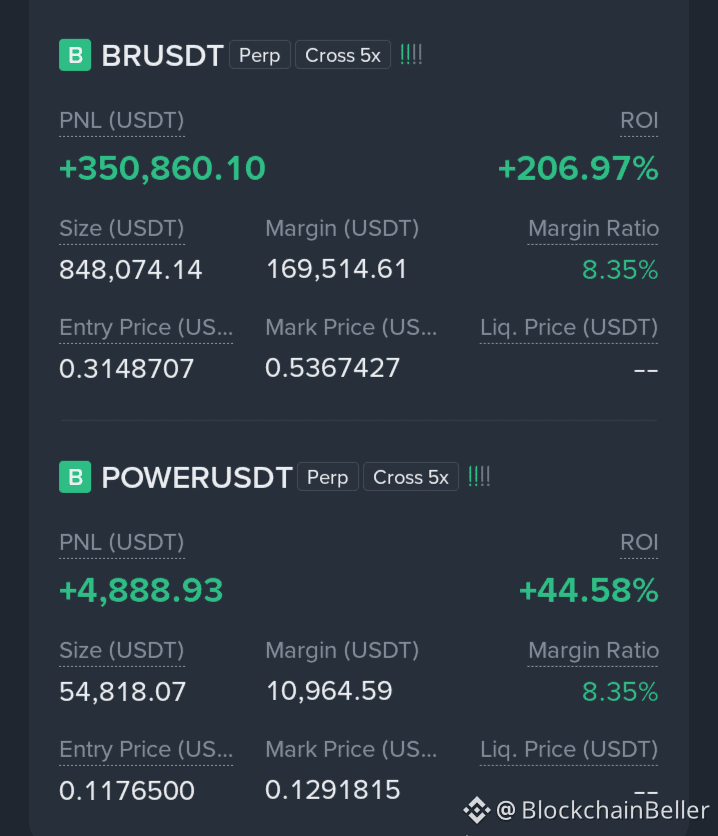Viewport: 718px width, 836px height.
Task: Tap the BRUSDT signal bars indicator
Action: pos(411,54)
